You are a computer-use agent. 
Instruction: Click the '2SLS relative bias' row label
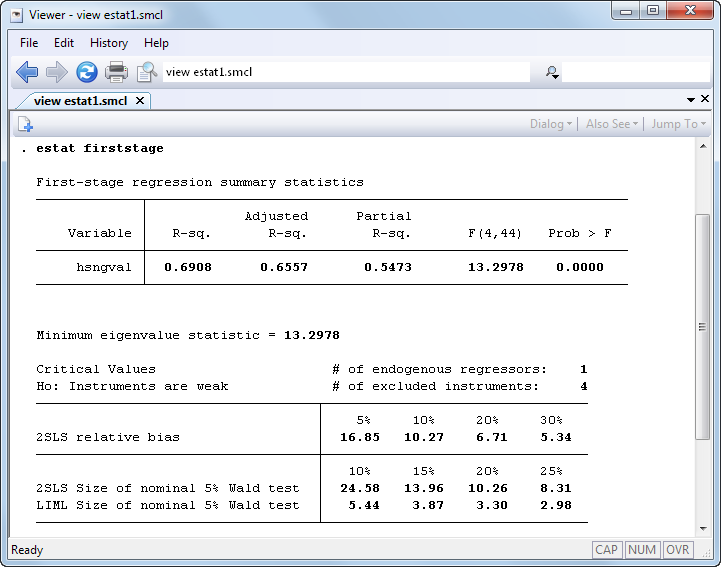point(108,437)
